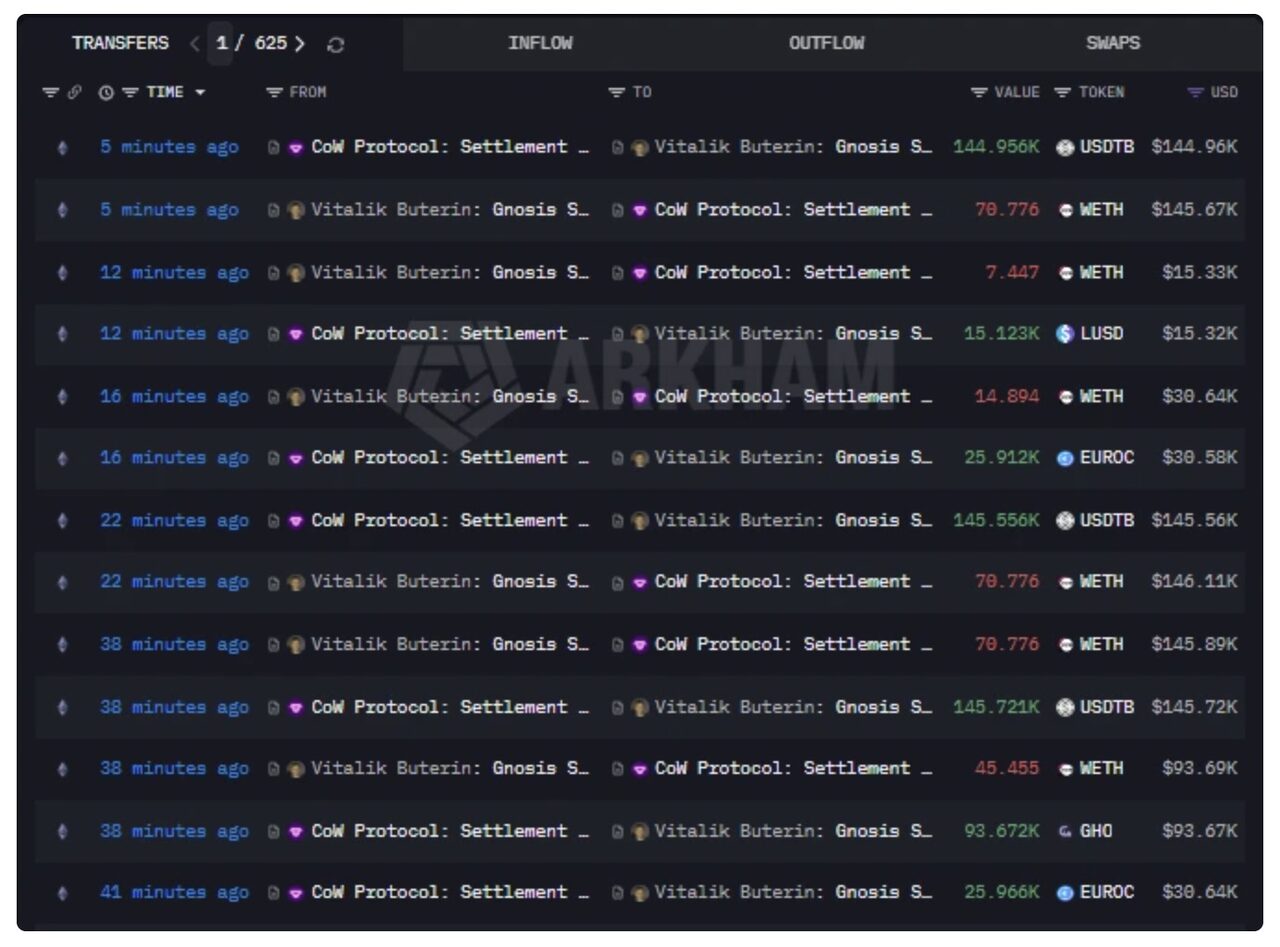Click the LUSD token icon
Screen dimensions: 1280x947
[x=1065, y=334]
